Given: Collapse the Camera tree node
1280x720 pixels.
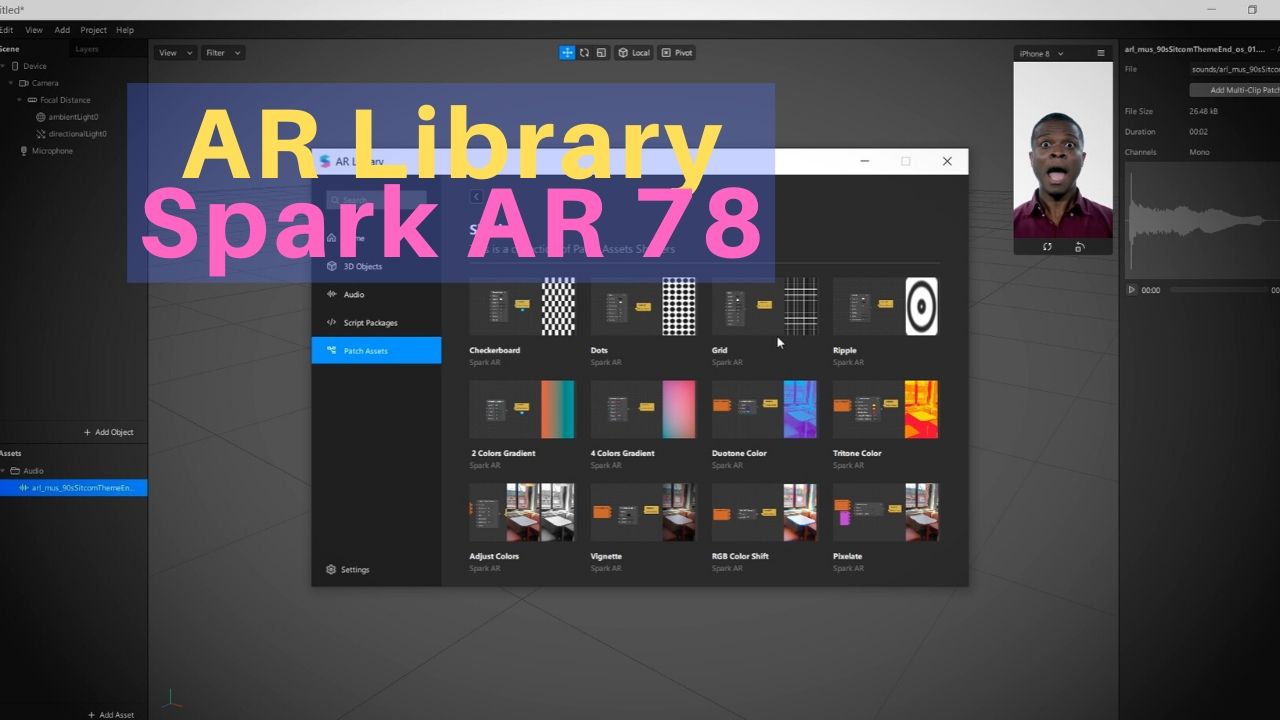Looking at the screenshot, I should click(11, 83).
